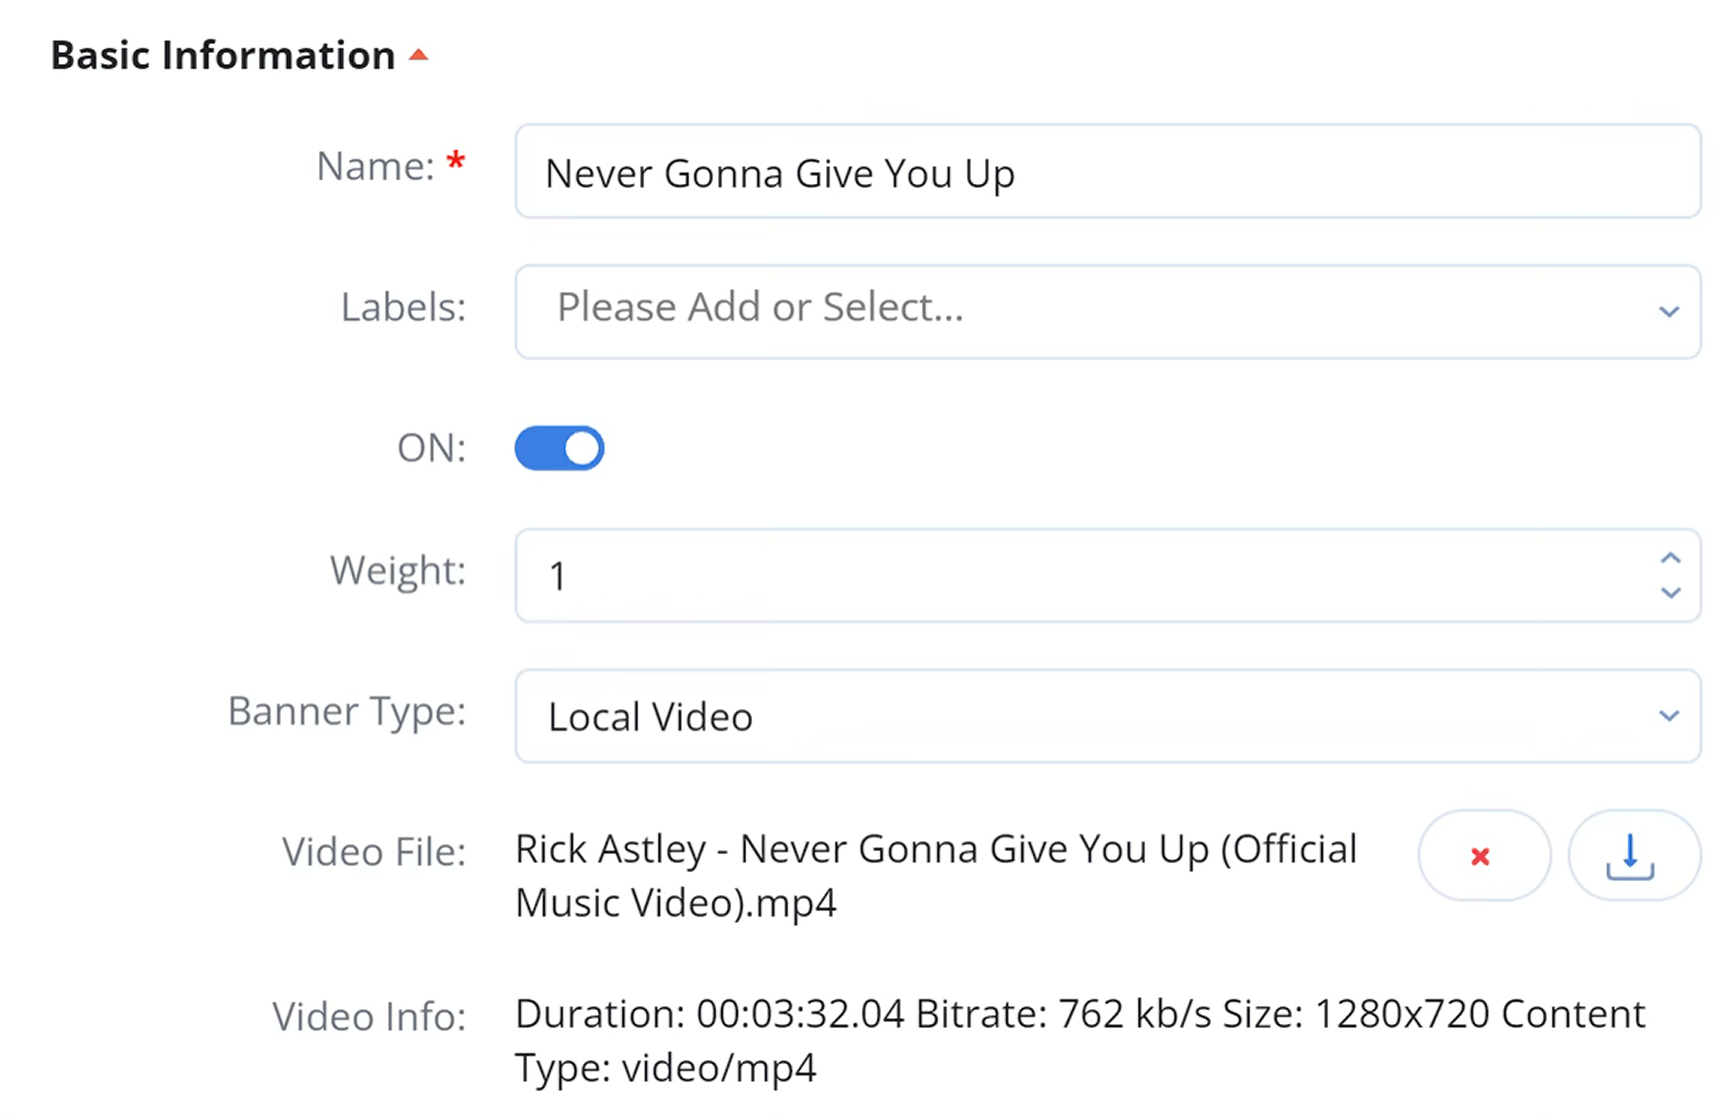Download the Rick Astley video file
This screenshot has width=1728, height=1119.
point(1631,856)
